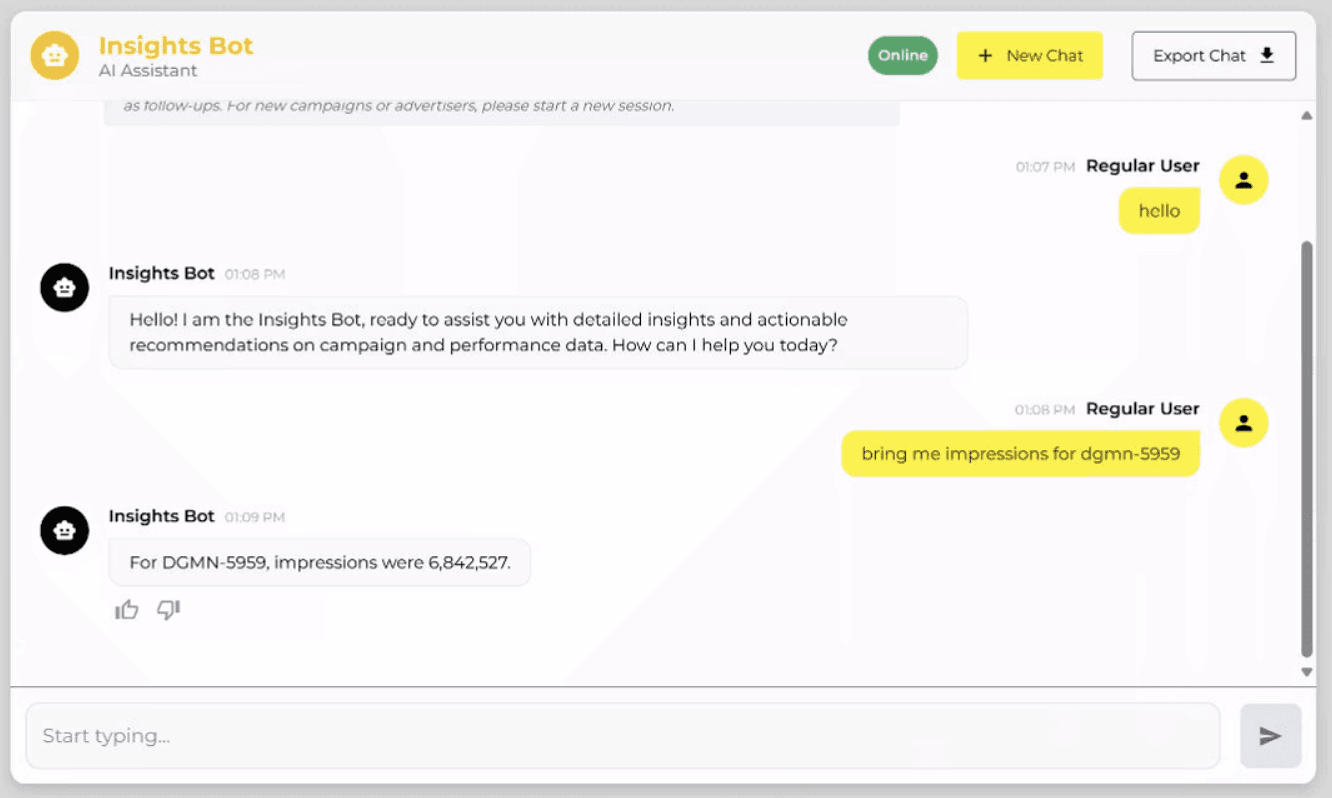Click the Online status badge
The height and width of the screenshot is (798, 1332).
click(x=902, y=55)
